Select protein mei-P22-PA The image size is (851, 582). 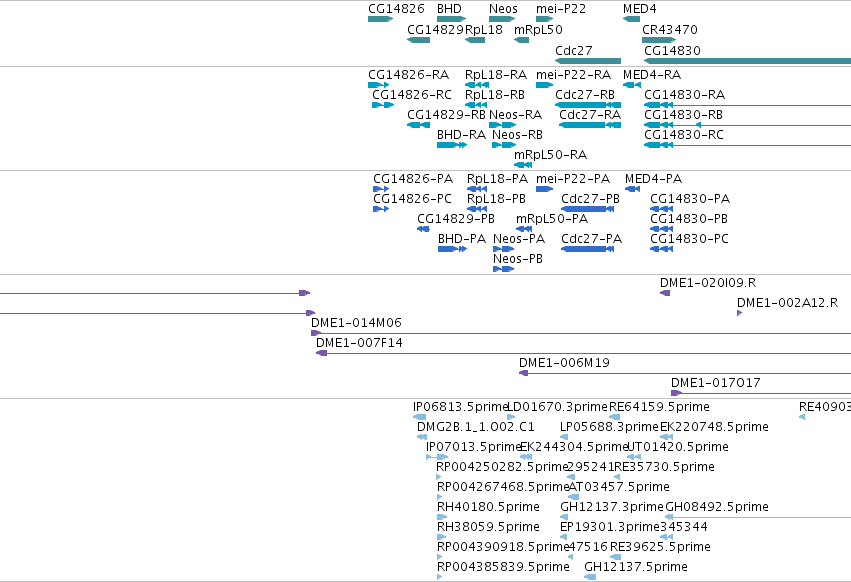point(544,189)
